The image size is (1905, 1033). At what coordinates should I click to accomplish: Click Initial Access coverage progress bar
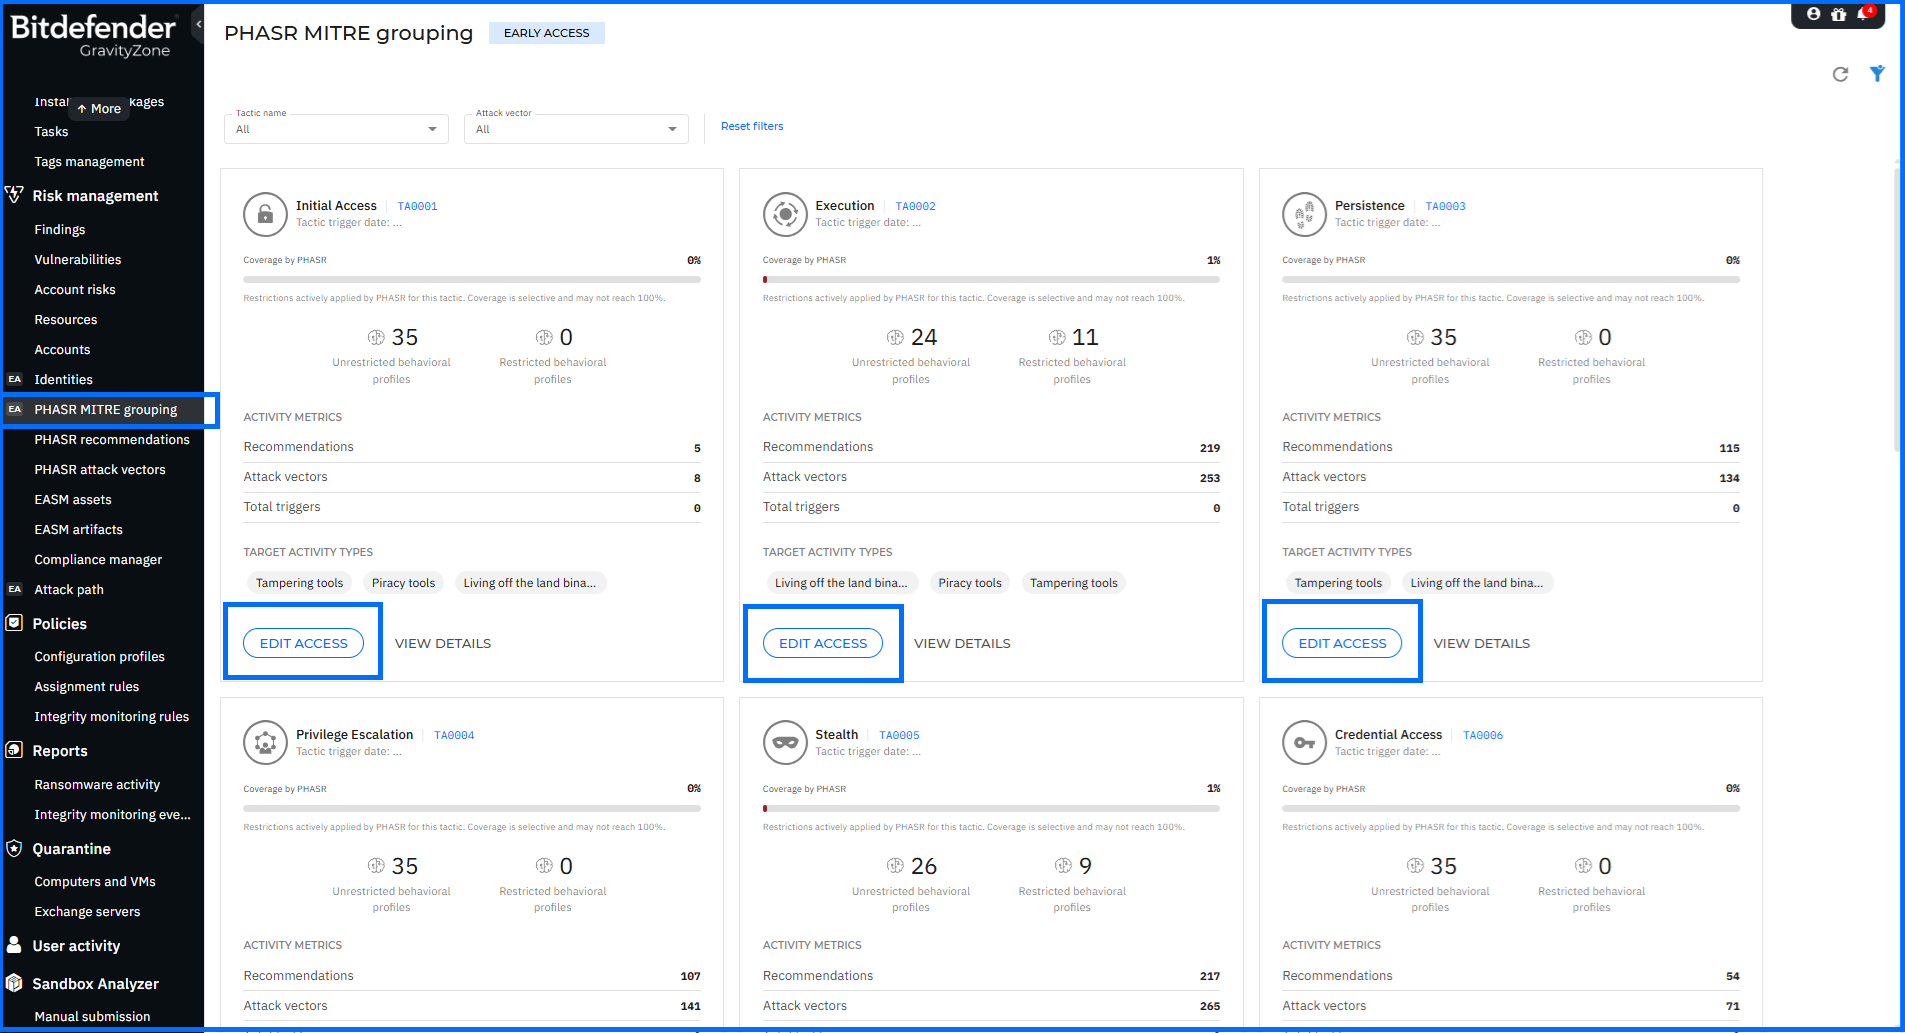pos(472,280)
